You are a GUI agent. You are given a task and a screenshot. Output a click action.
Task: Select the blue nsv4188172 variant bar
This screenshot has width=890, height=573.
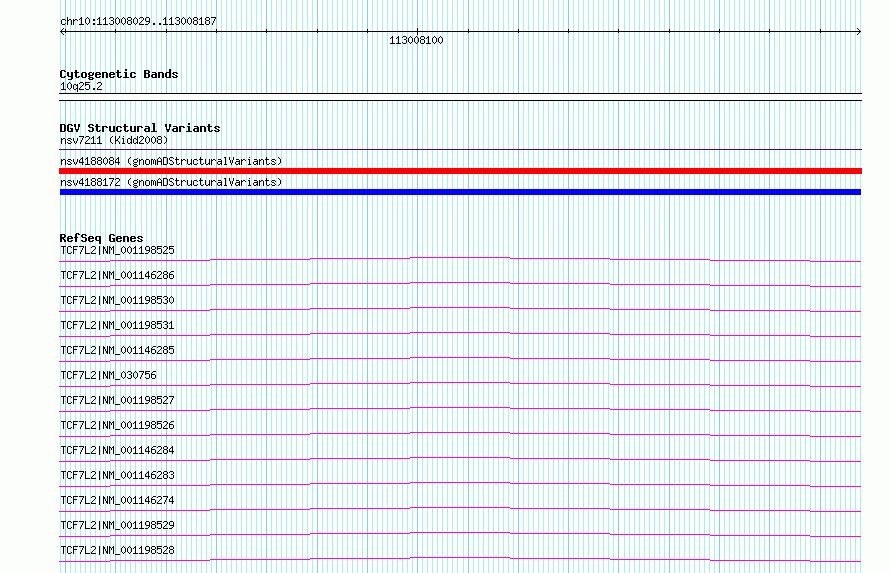coord(460,192)
